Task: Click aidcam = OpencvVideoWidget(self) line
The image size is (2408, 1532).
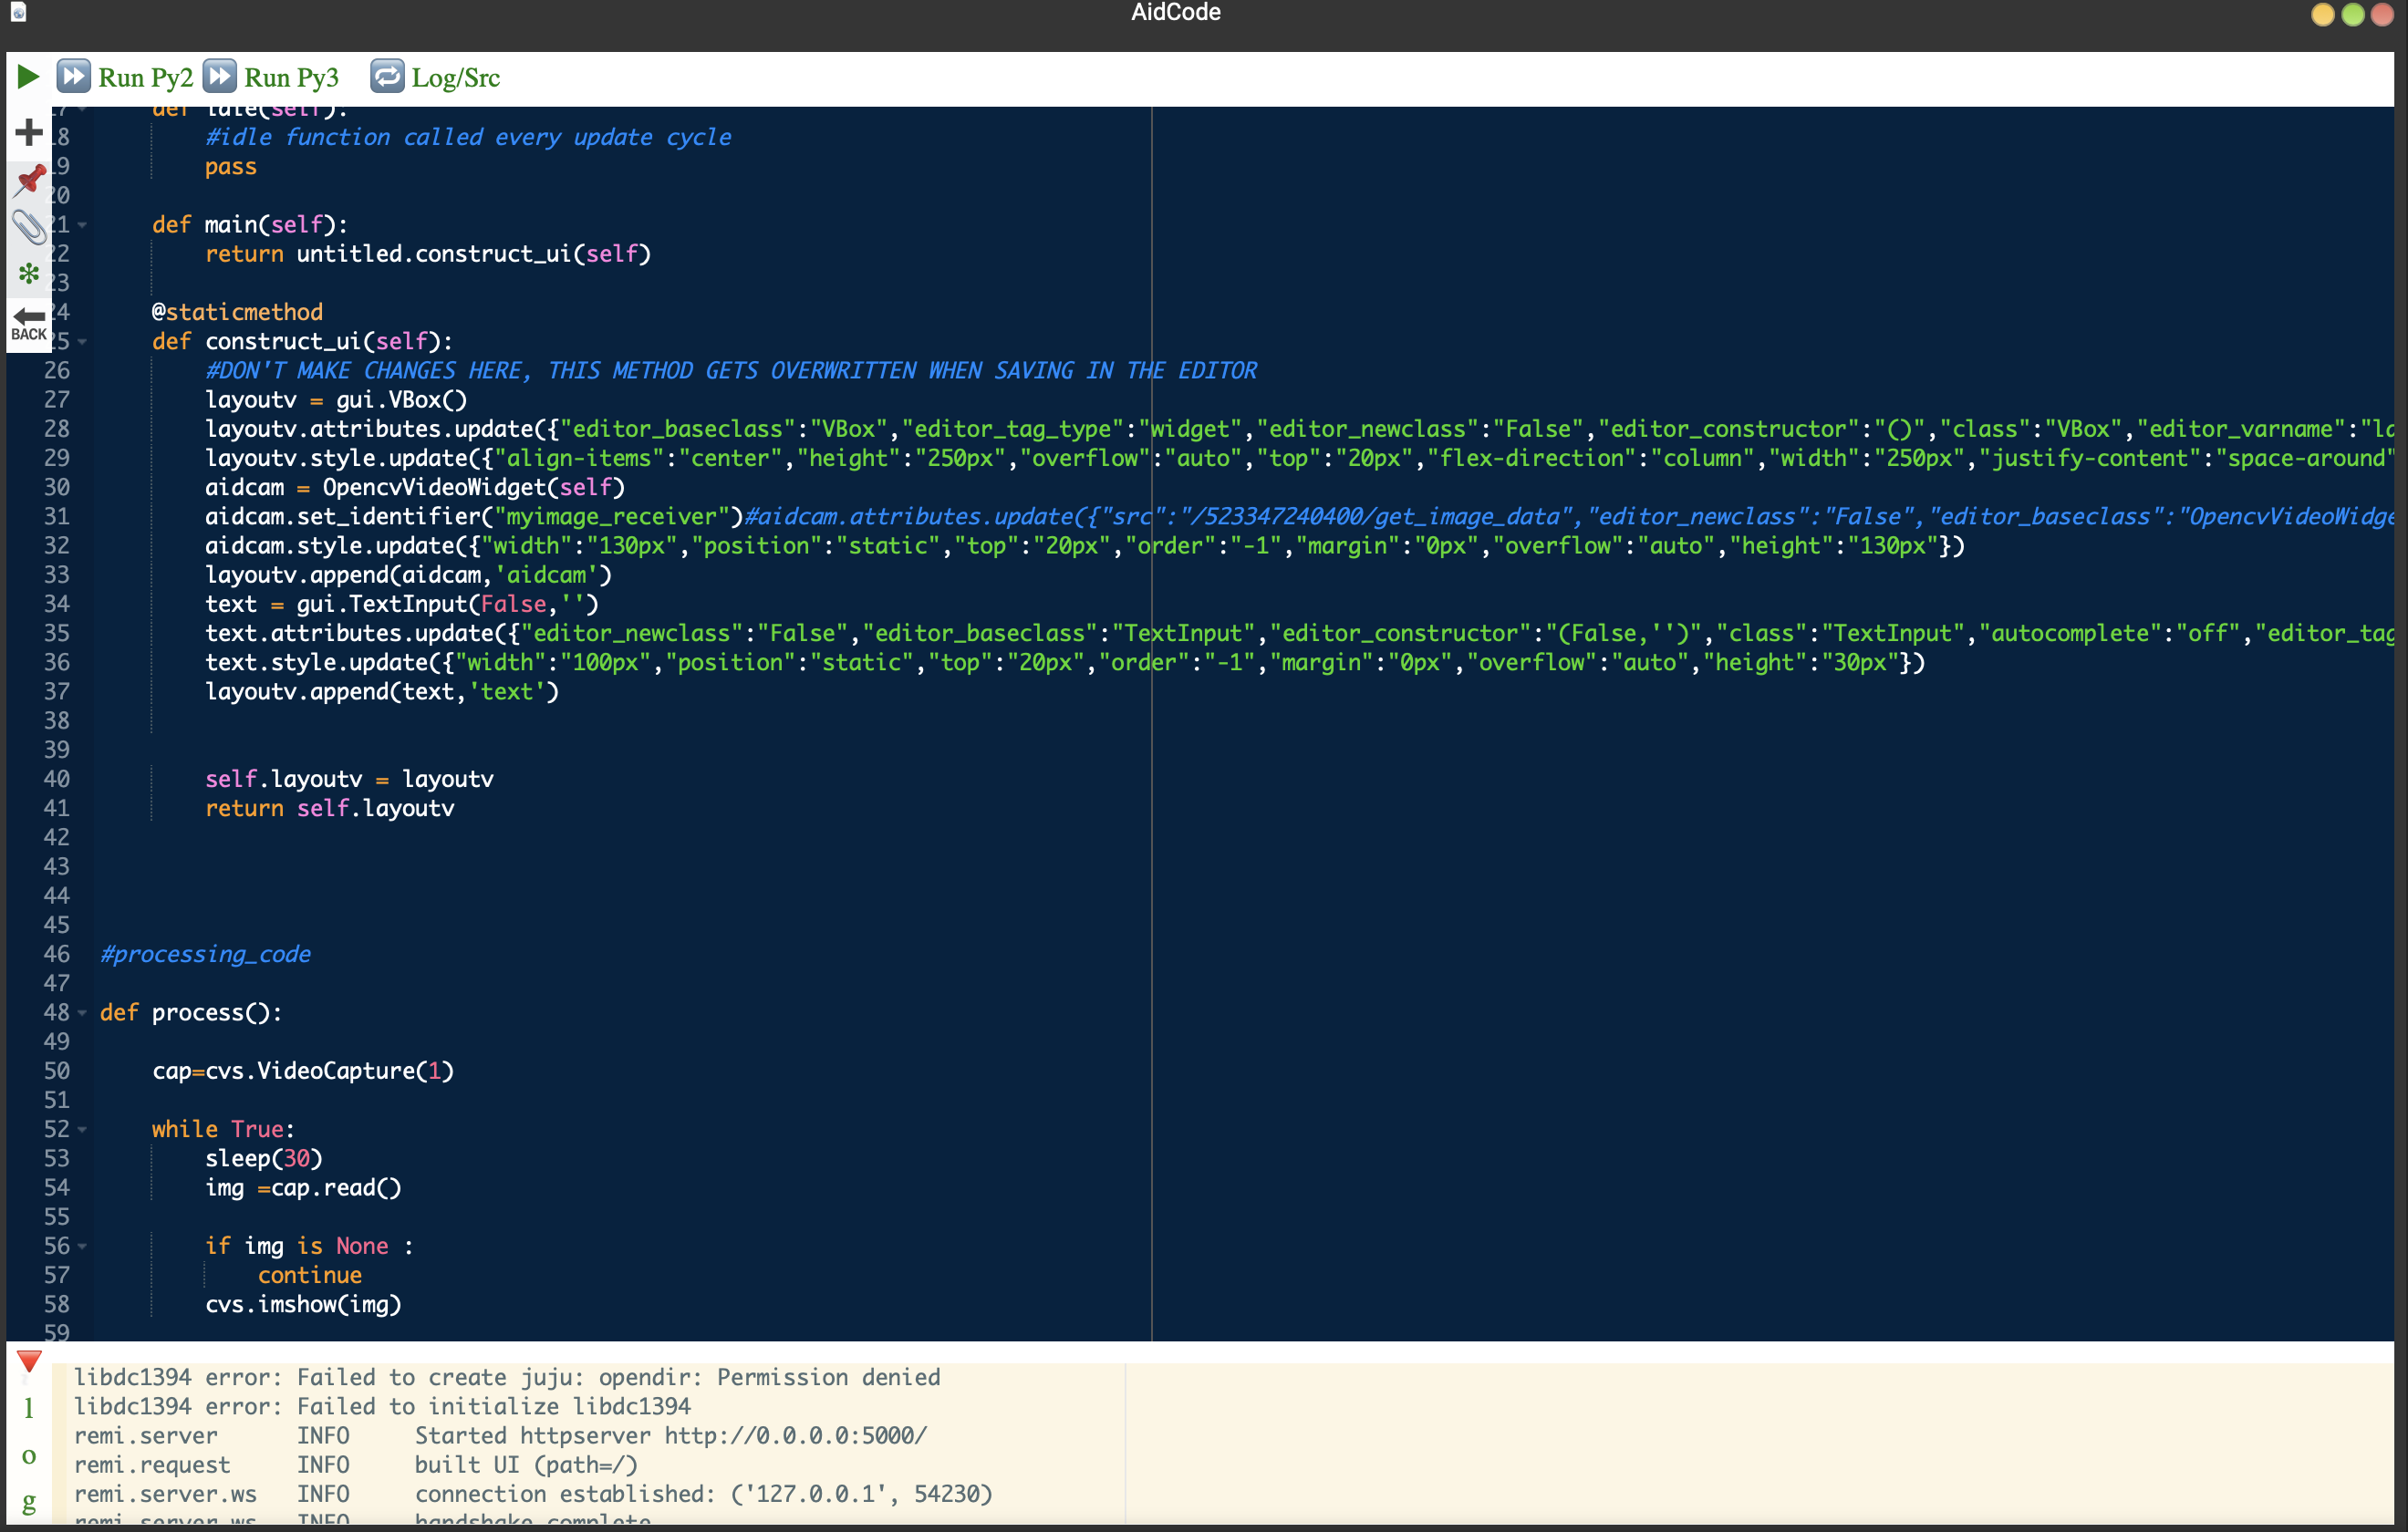Action: coord(415,487)
